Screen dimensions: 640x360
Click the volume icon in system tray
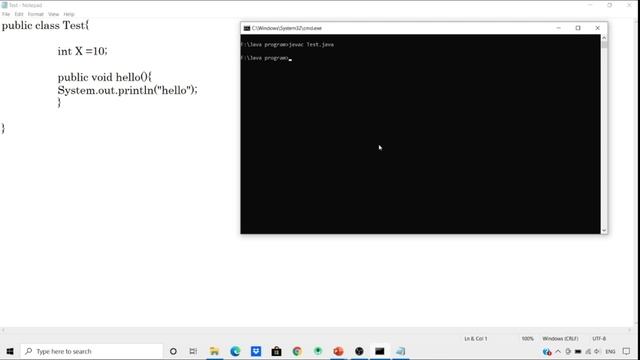[597, 351]
